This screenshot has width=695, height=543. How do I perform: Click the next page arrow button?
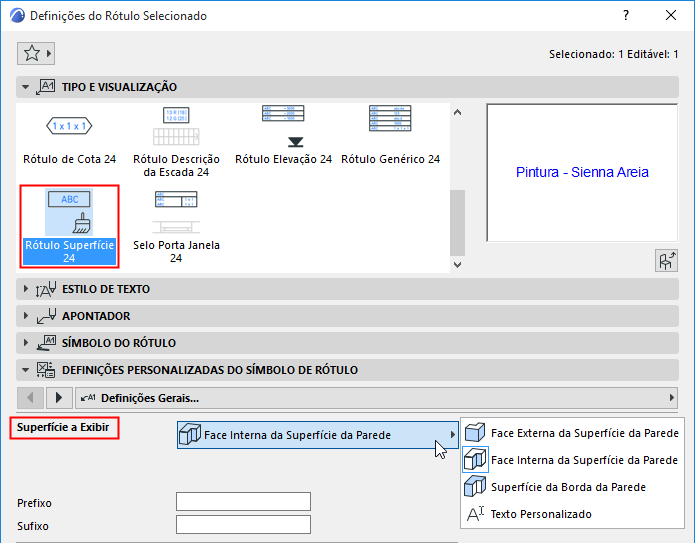(x=59, y=398)
